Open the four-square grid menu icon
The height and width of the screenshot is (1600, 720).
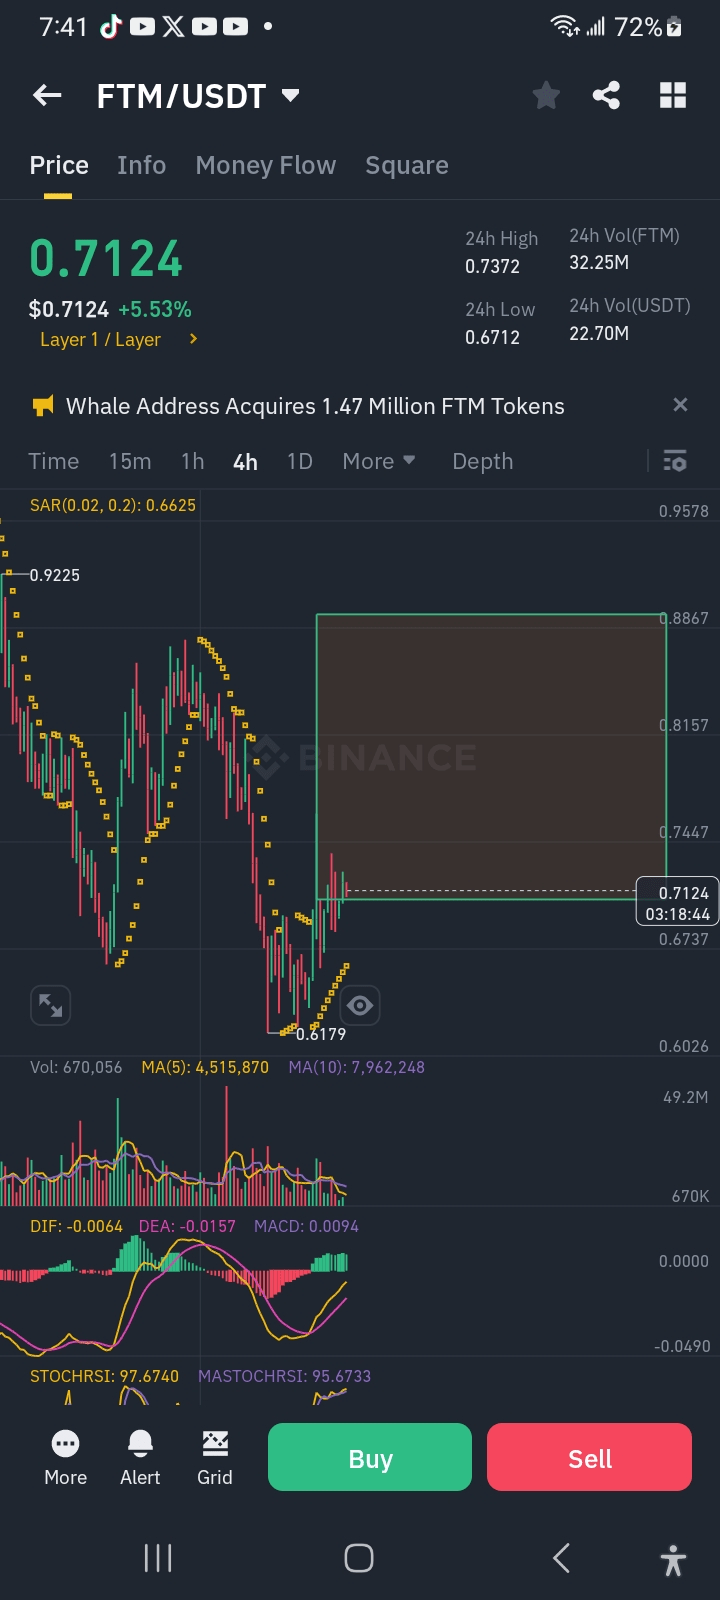pos(673,96)
